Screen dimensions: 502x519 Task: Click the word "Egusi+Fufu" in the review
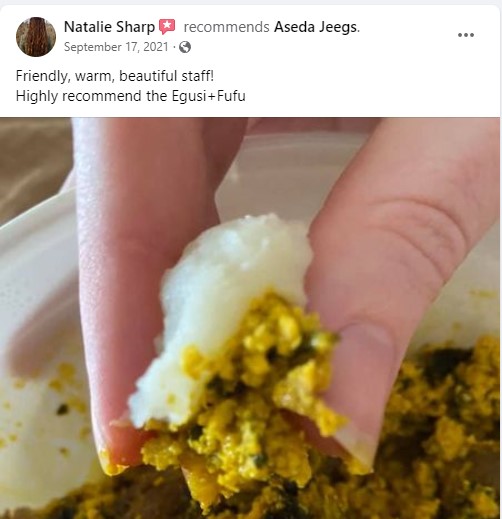(209, 96)
